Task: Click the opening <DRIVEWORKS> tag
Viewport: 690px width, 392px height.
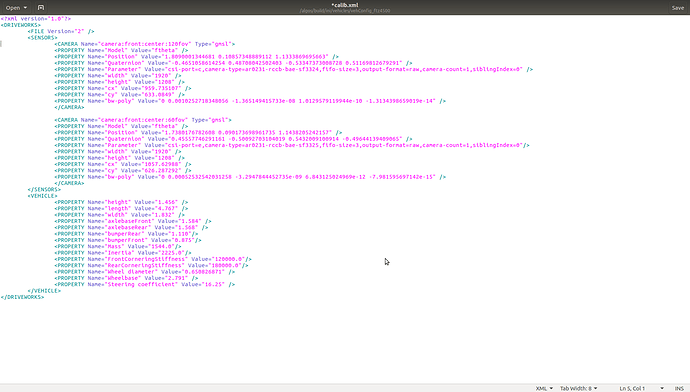Action: coord(21,25)
